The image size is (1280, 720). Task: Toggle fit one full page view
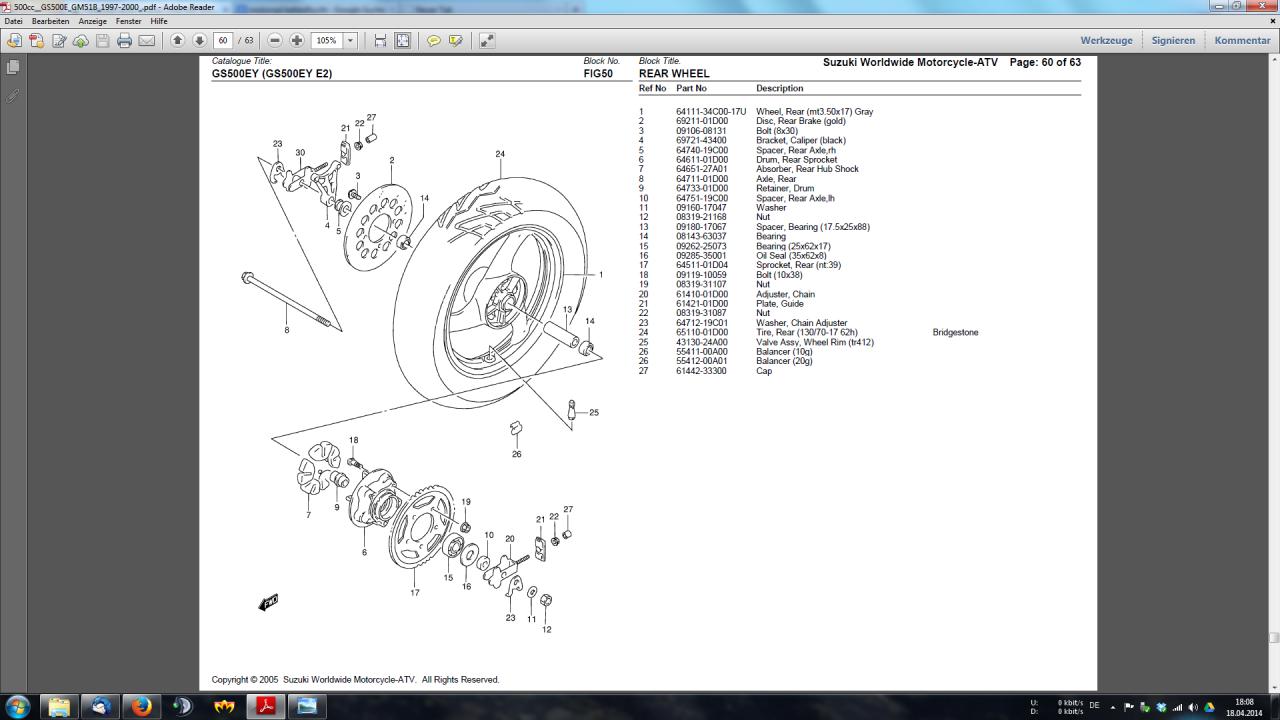(x=402, y=41)
